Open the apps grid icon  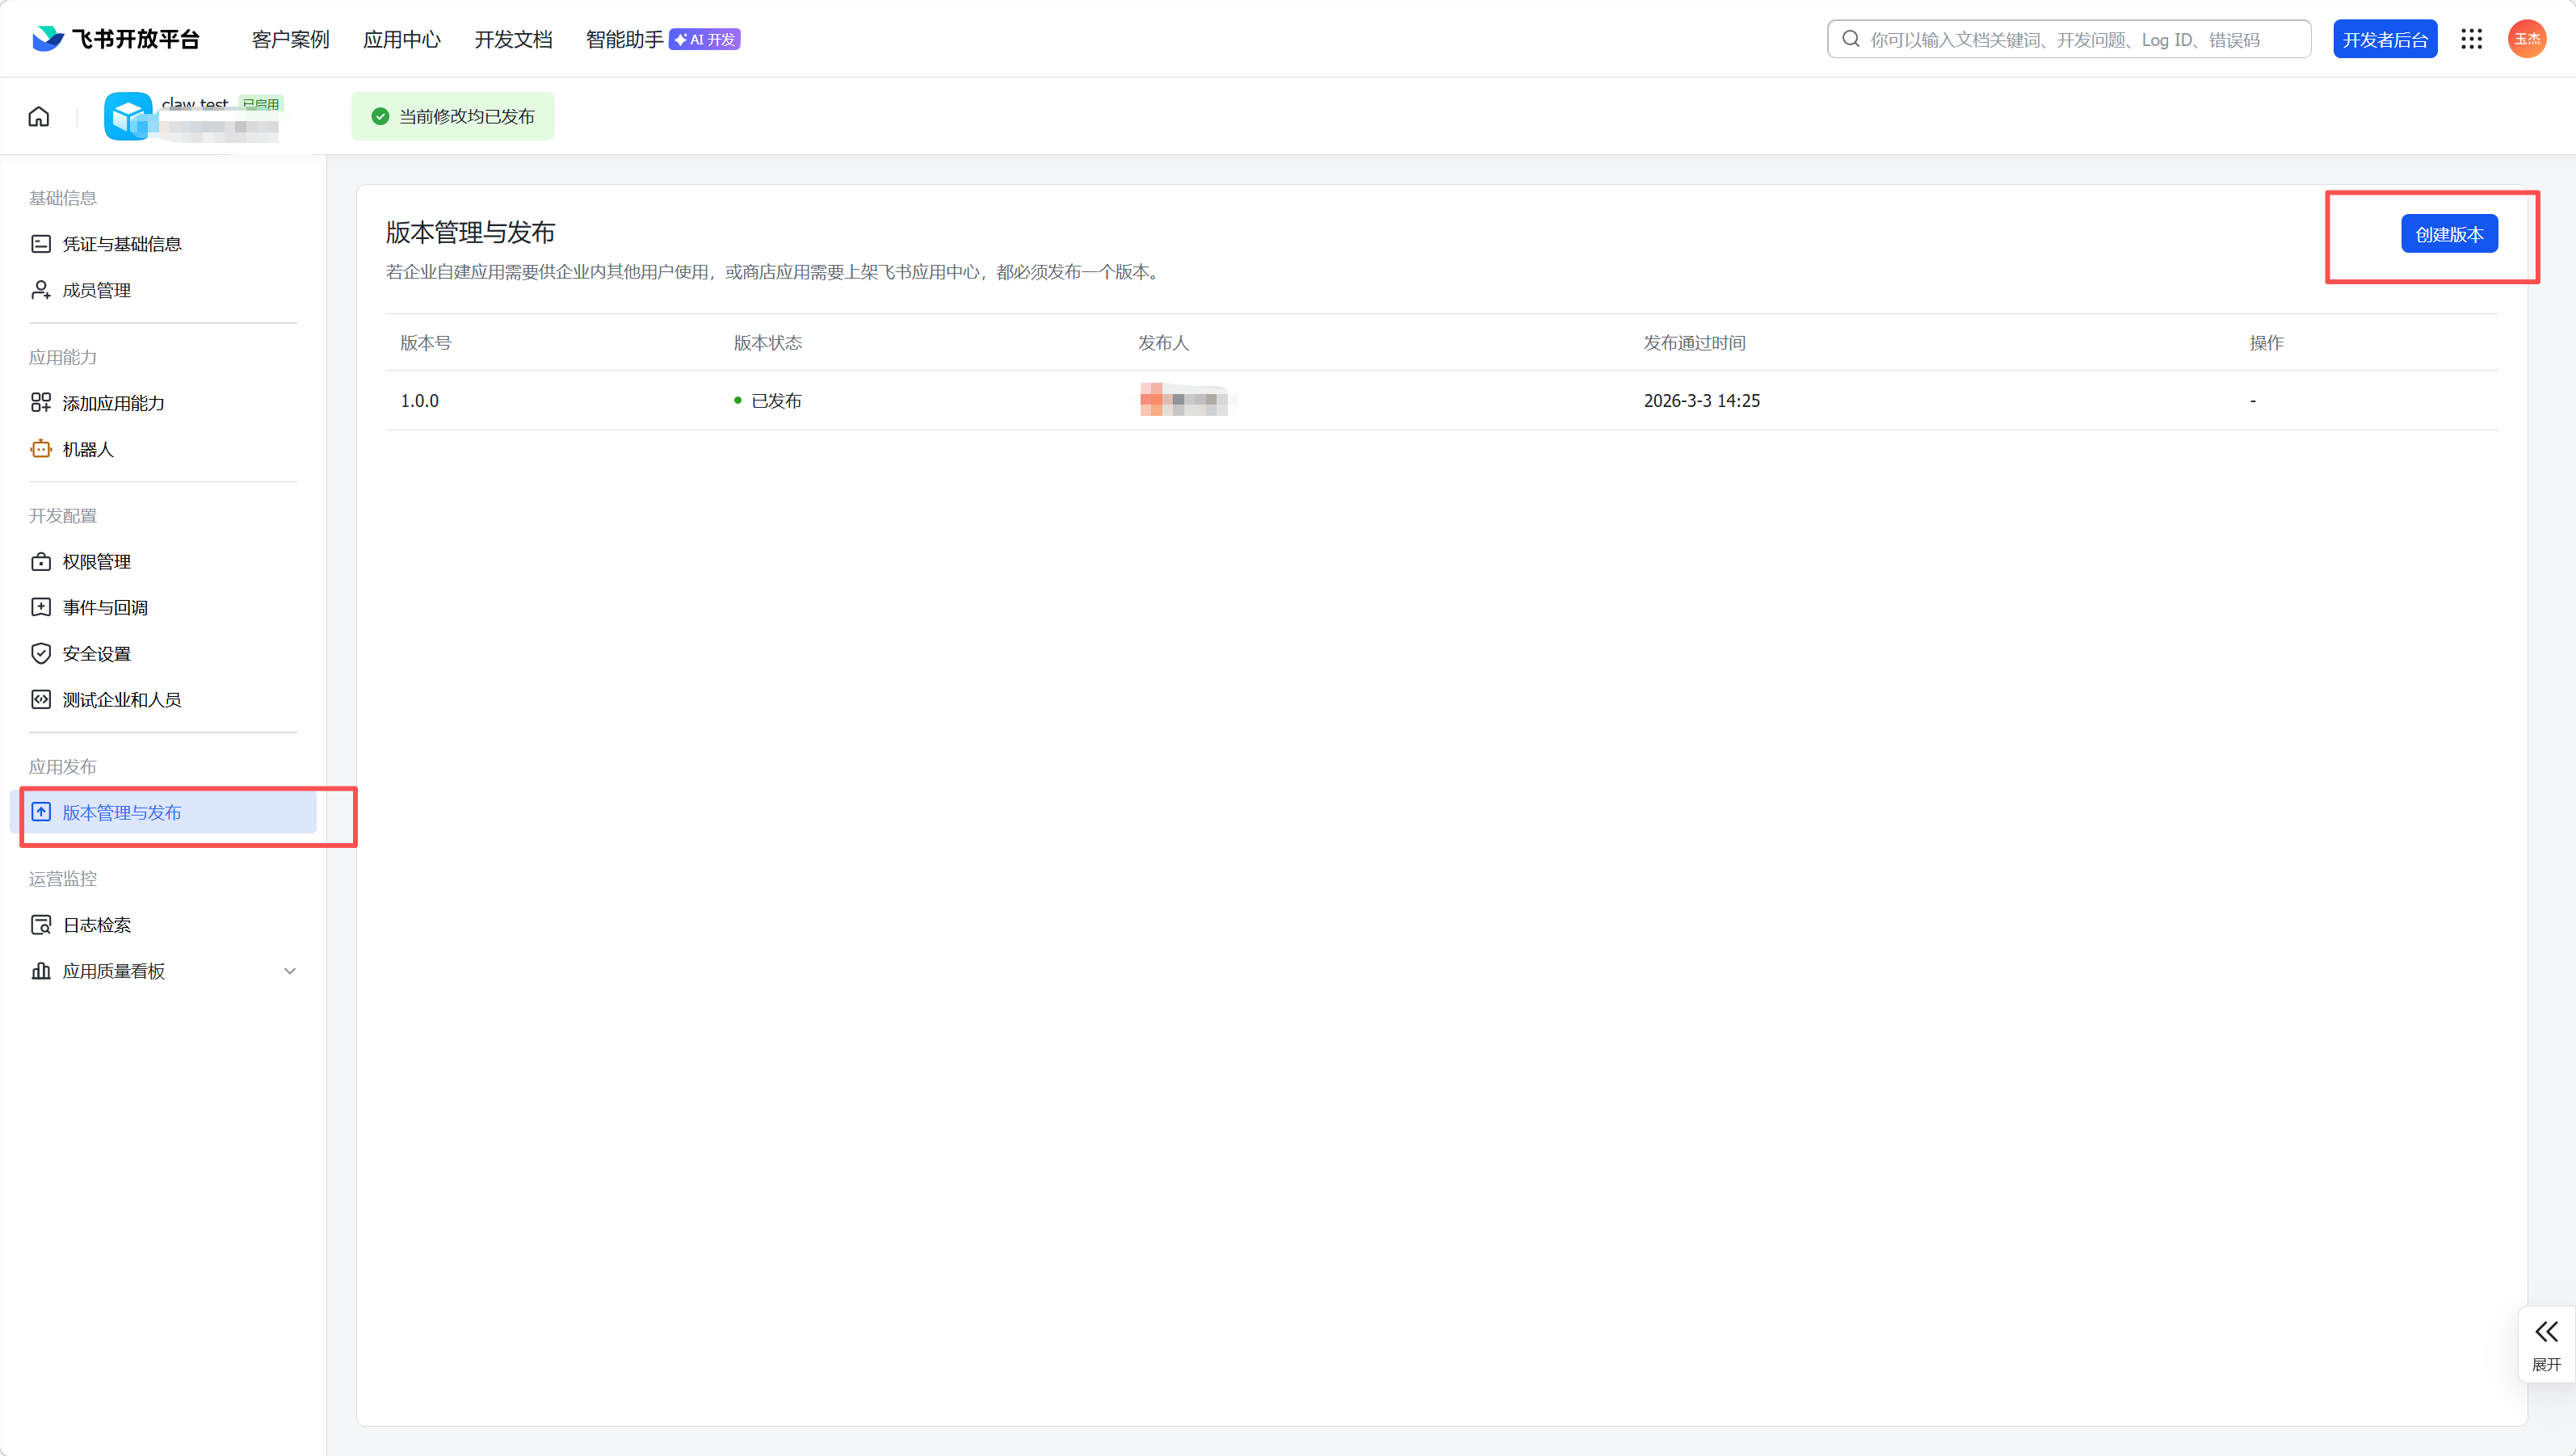click(2471, 39)
